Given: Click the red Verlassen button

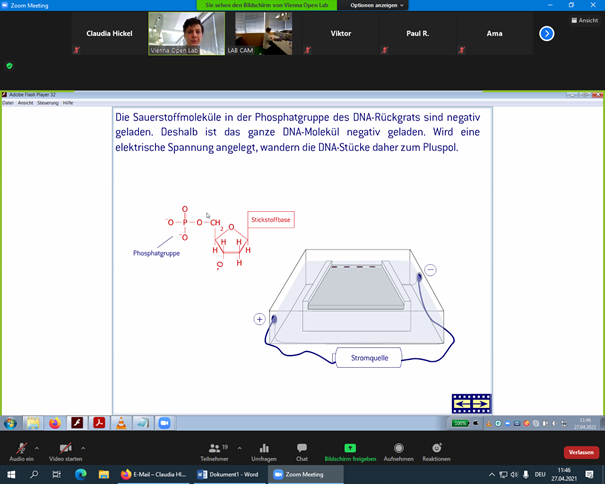Looking at the screenshot, I should [x=581, y=452].
